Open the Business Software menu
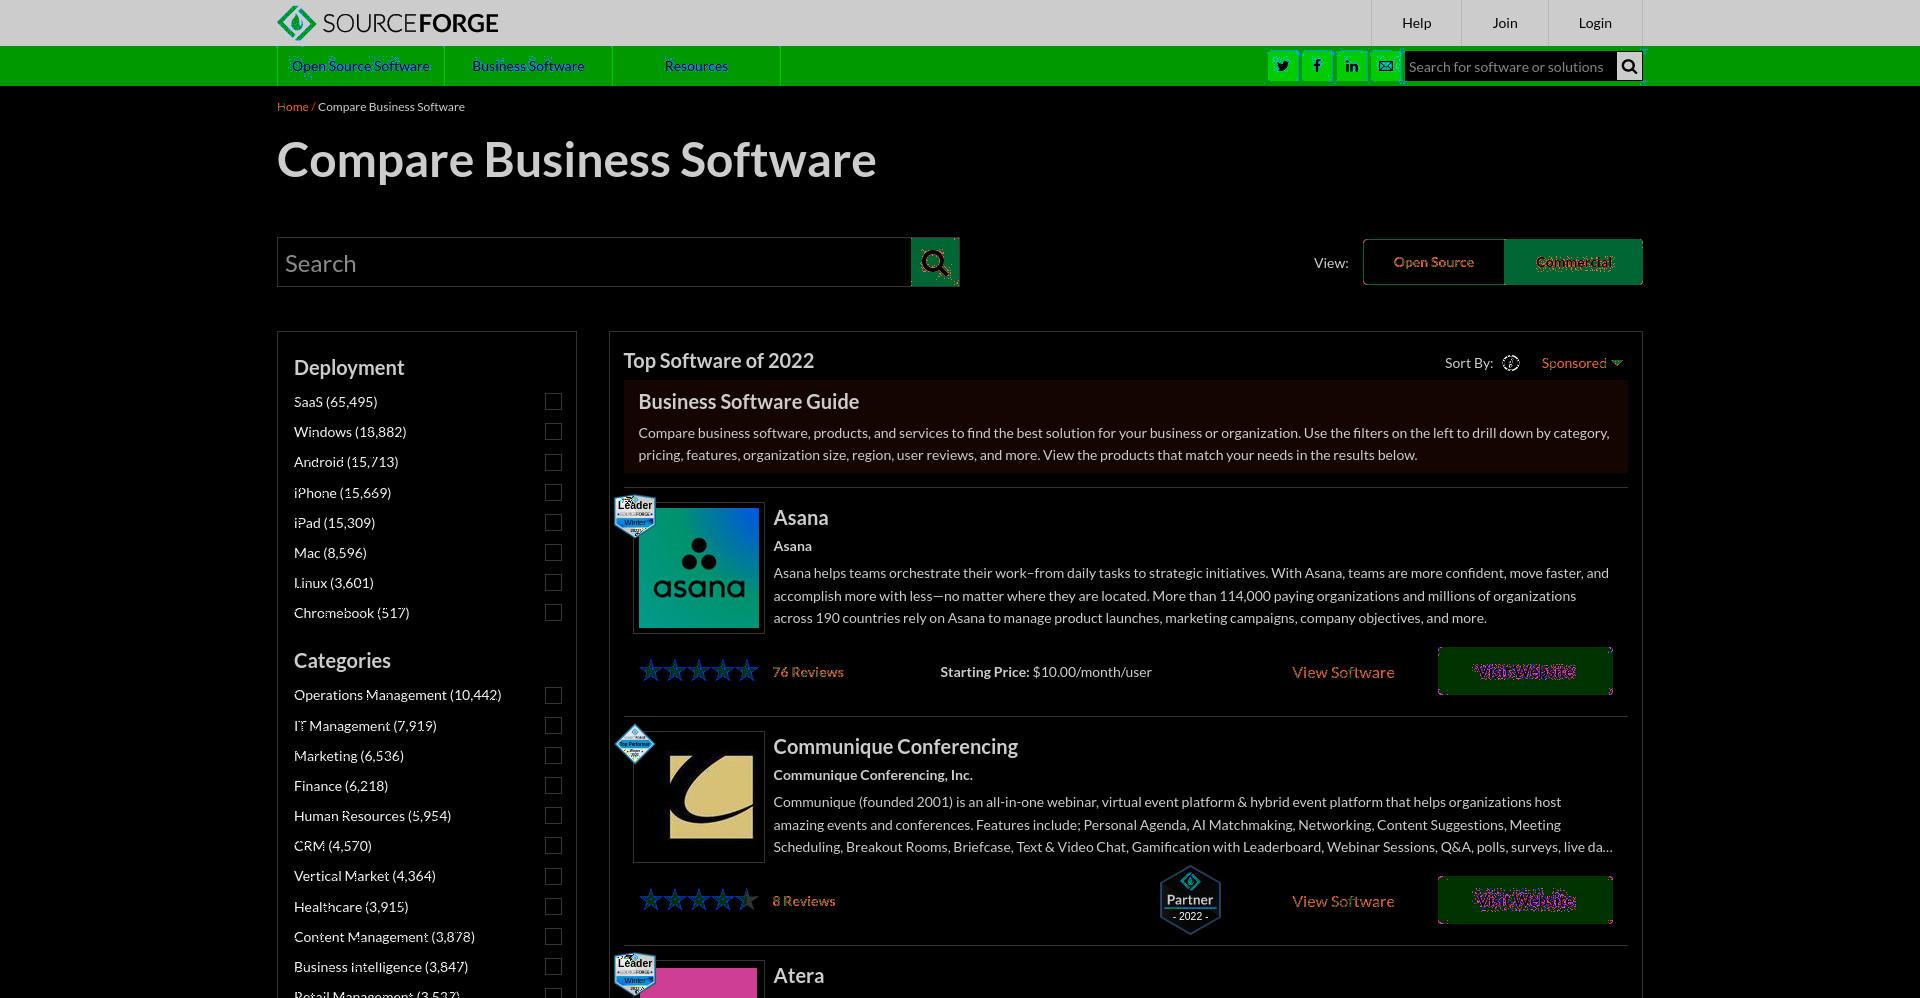Image resolution: width=1920 pixels, height=998 pixels. coord(528,66)
